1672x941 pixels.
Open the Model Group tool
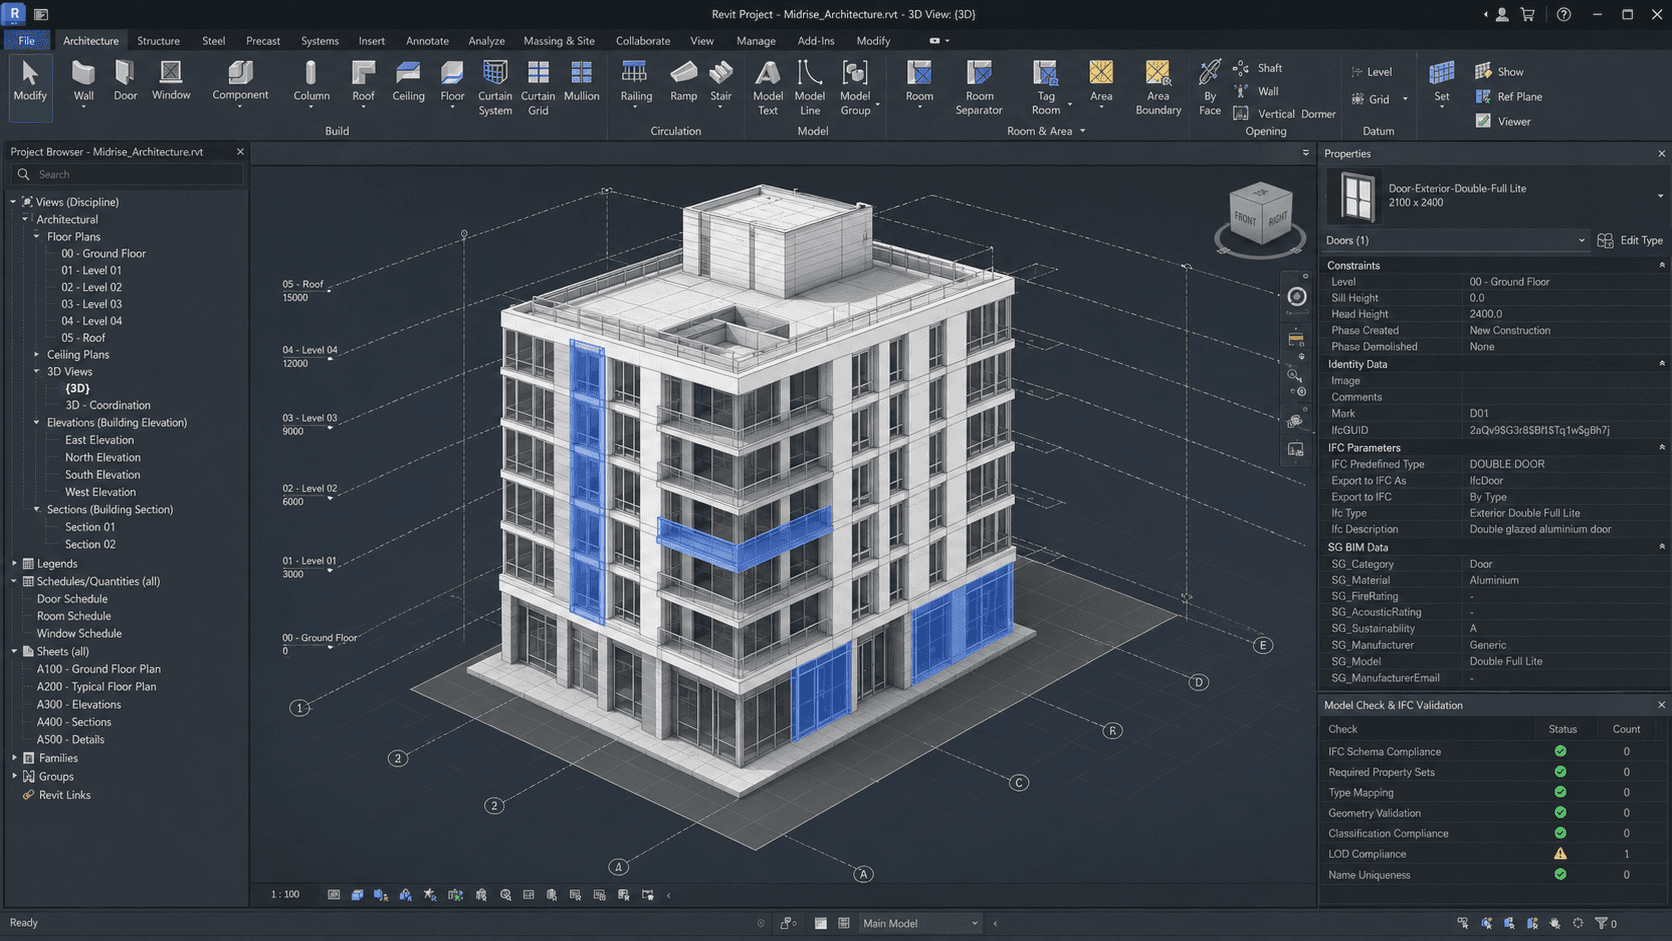[x=855, y=88]
